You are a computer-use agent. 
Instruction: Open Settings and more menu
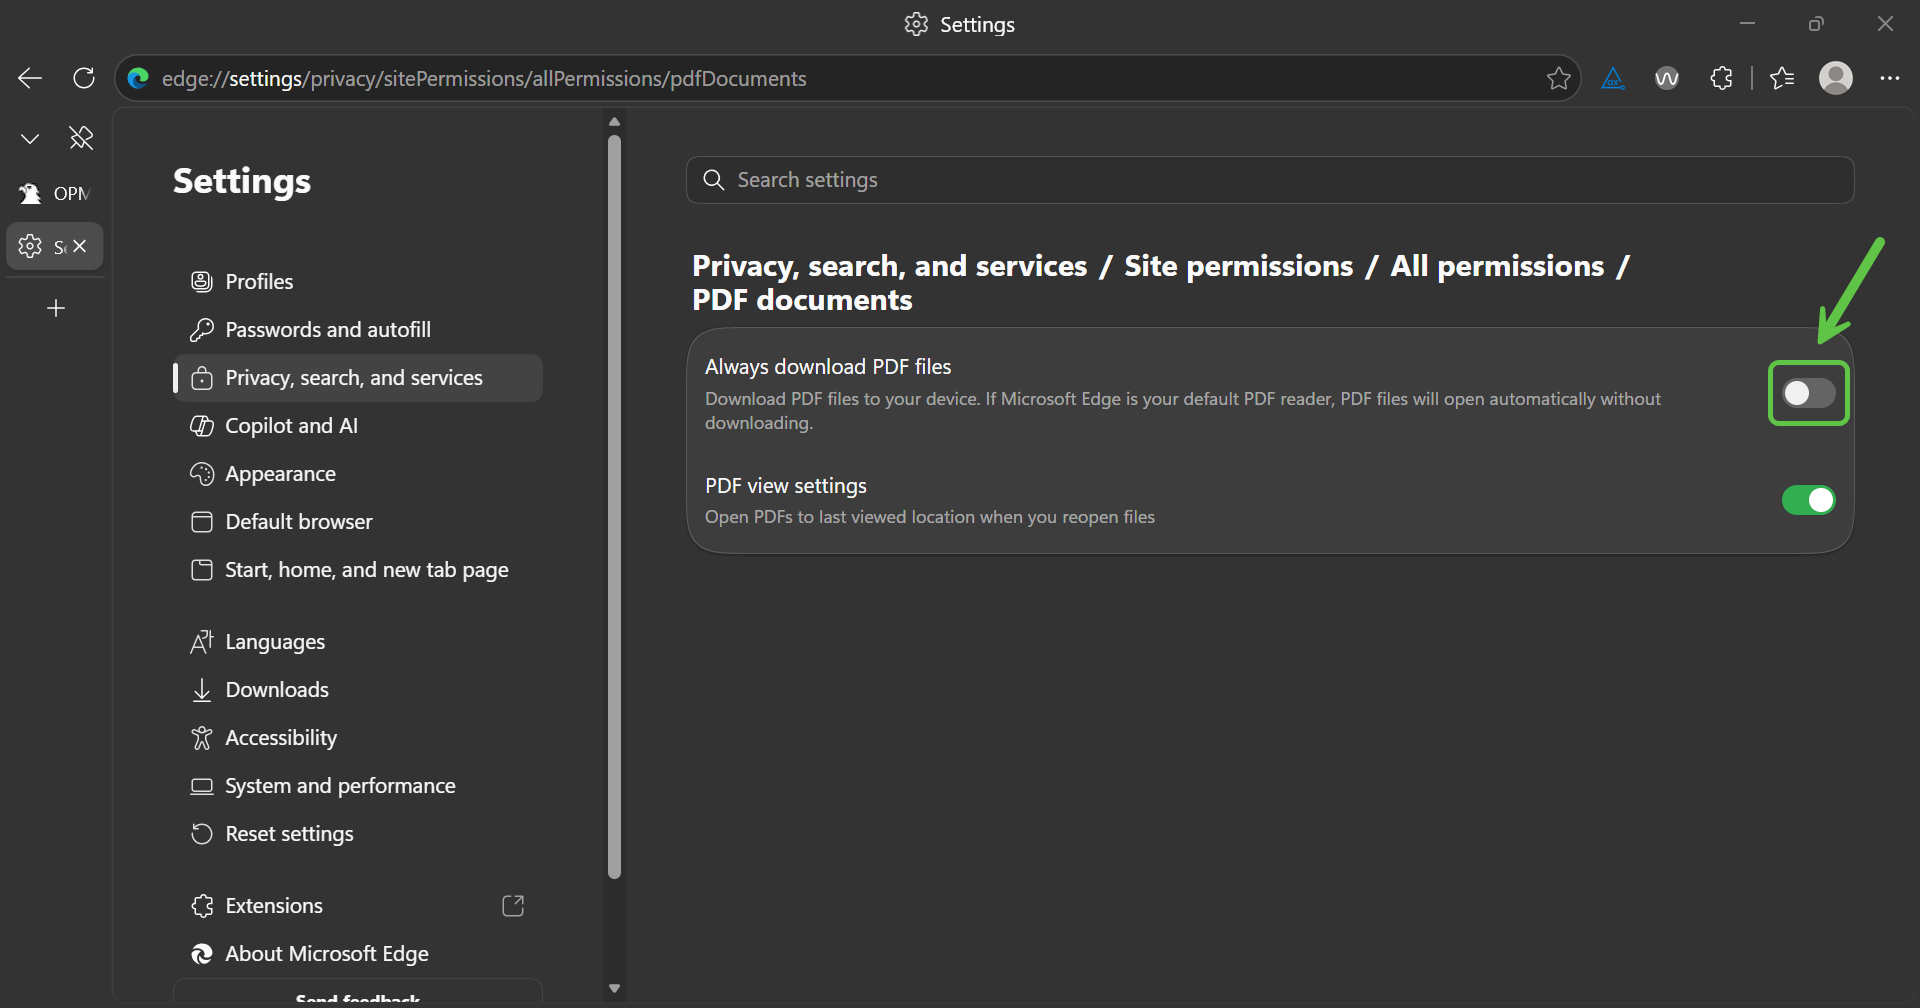1889,78
